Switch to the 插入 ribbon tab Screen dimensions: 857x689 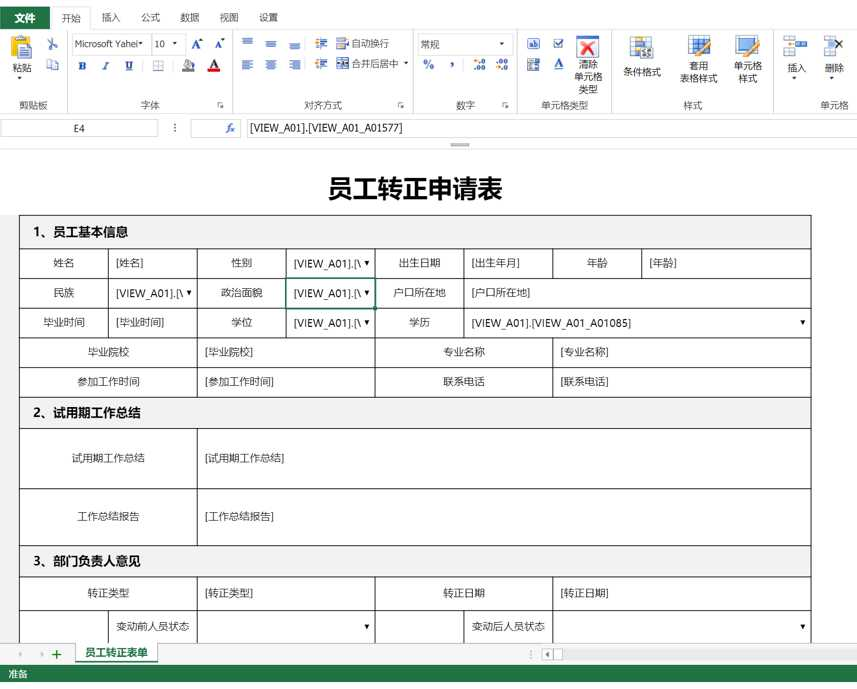point(110,17)
